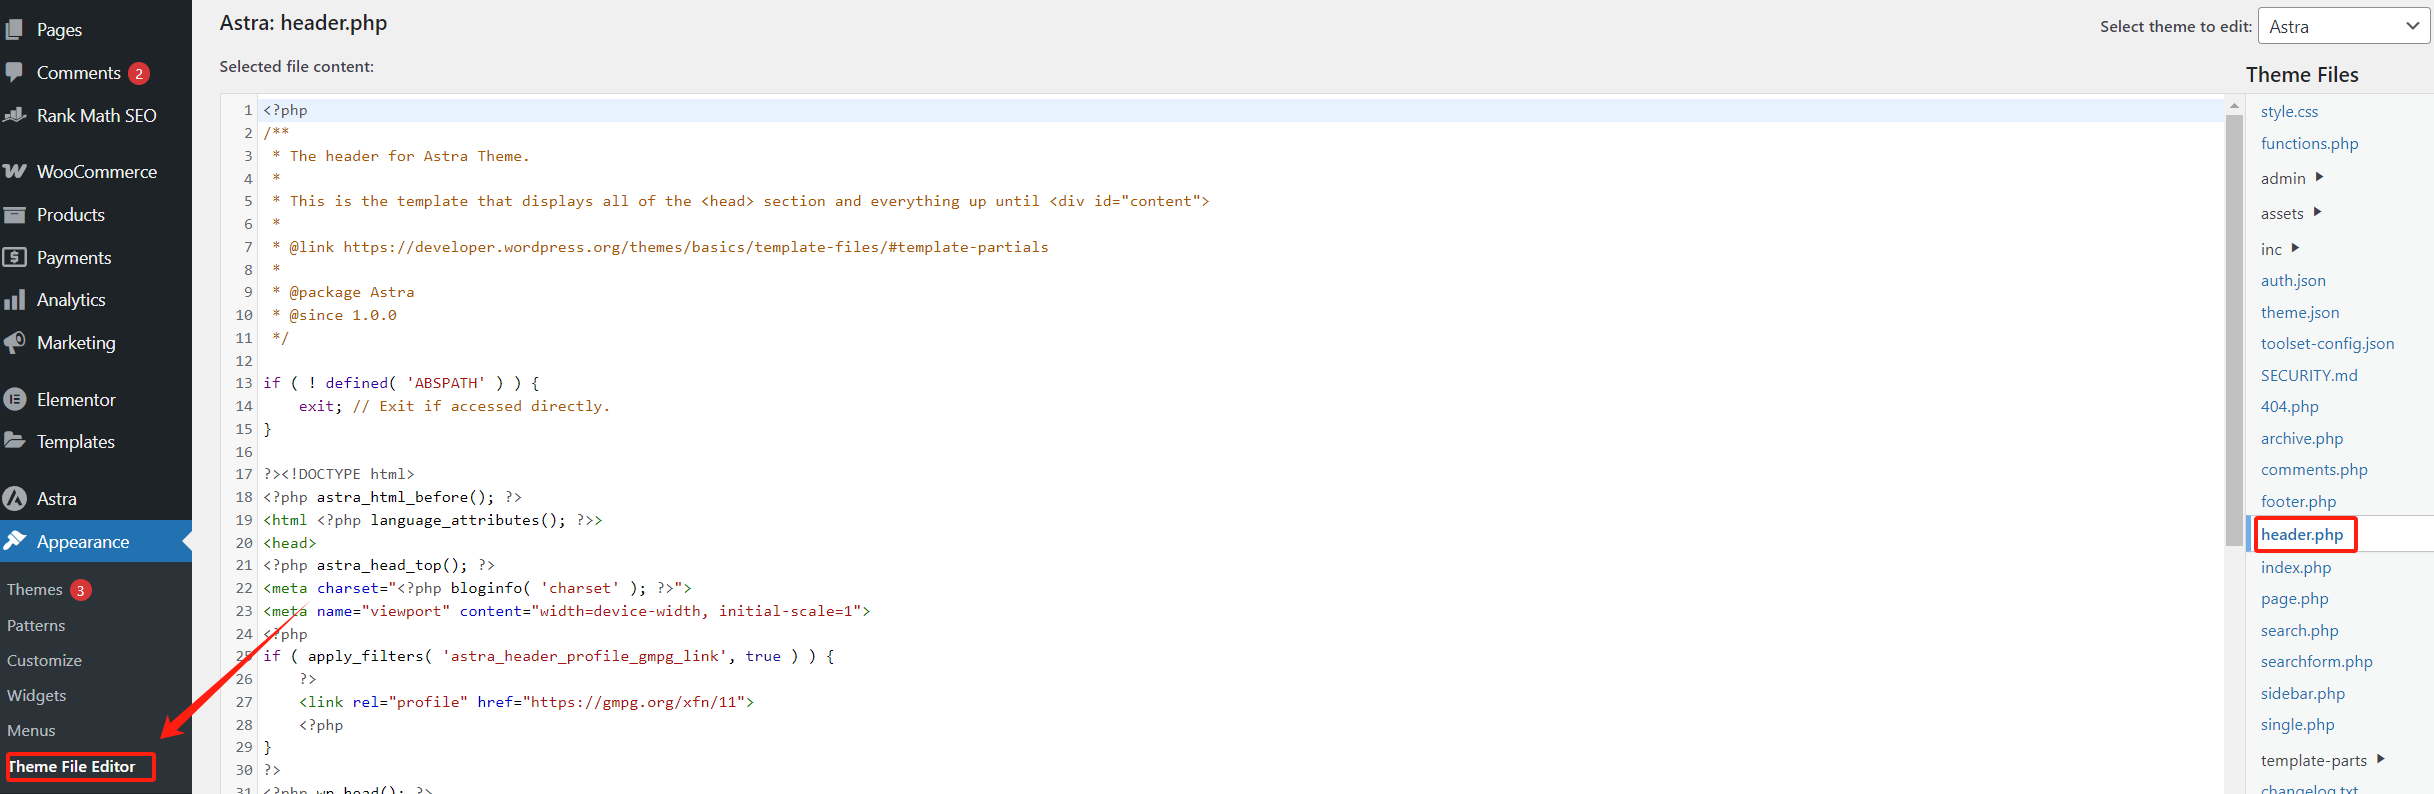The image size is (2434, 794).
Task: Open the footer.php theme file
Action: click(x=2298, y=502)
